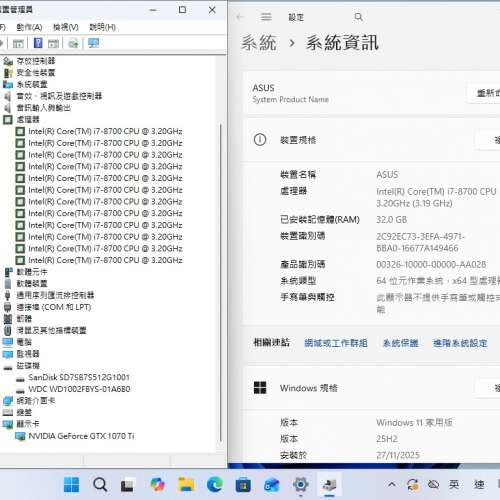Select NVIDIA GeForce GTX 1070 Ti device
500x500 pixels.
(81, 436)
